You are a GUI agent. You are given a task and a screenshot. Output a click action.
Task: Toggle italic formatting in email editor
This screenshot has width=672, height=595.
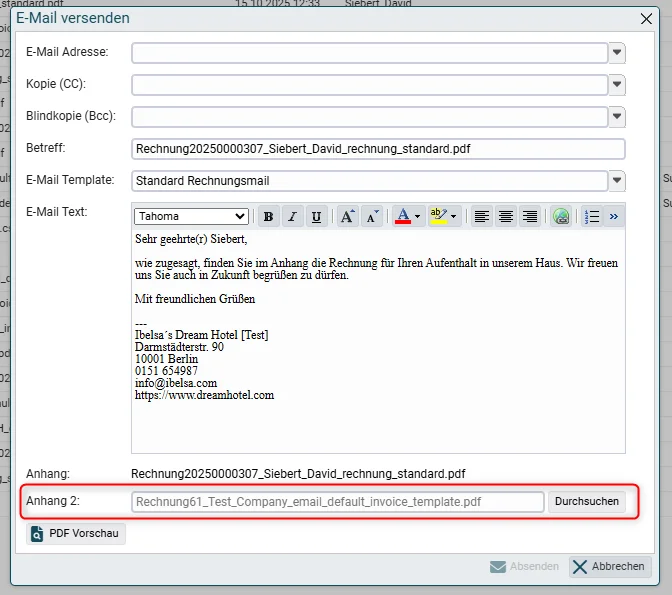pyautogui.click(x=292, y=216)
